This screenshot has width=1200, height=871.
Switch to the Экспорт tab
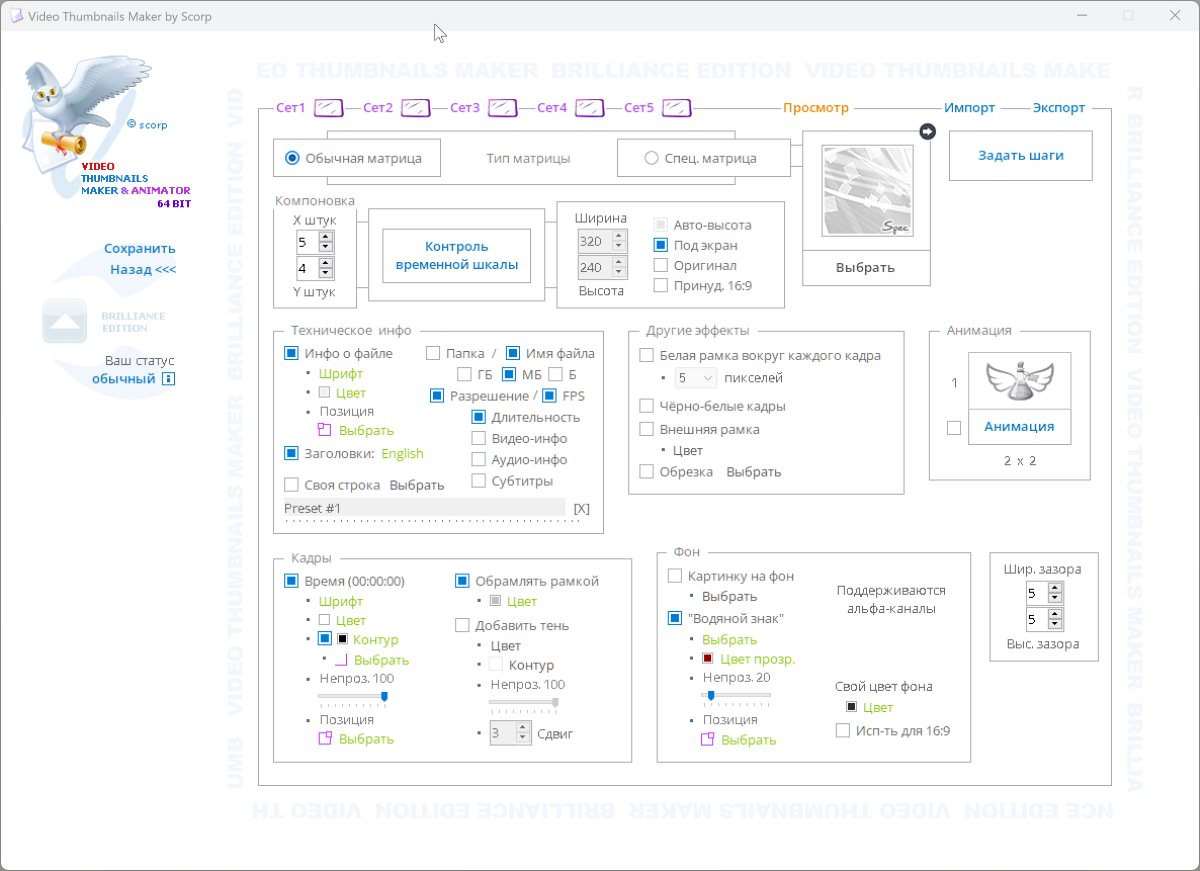tap(1059, 108)
